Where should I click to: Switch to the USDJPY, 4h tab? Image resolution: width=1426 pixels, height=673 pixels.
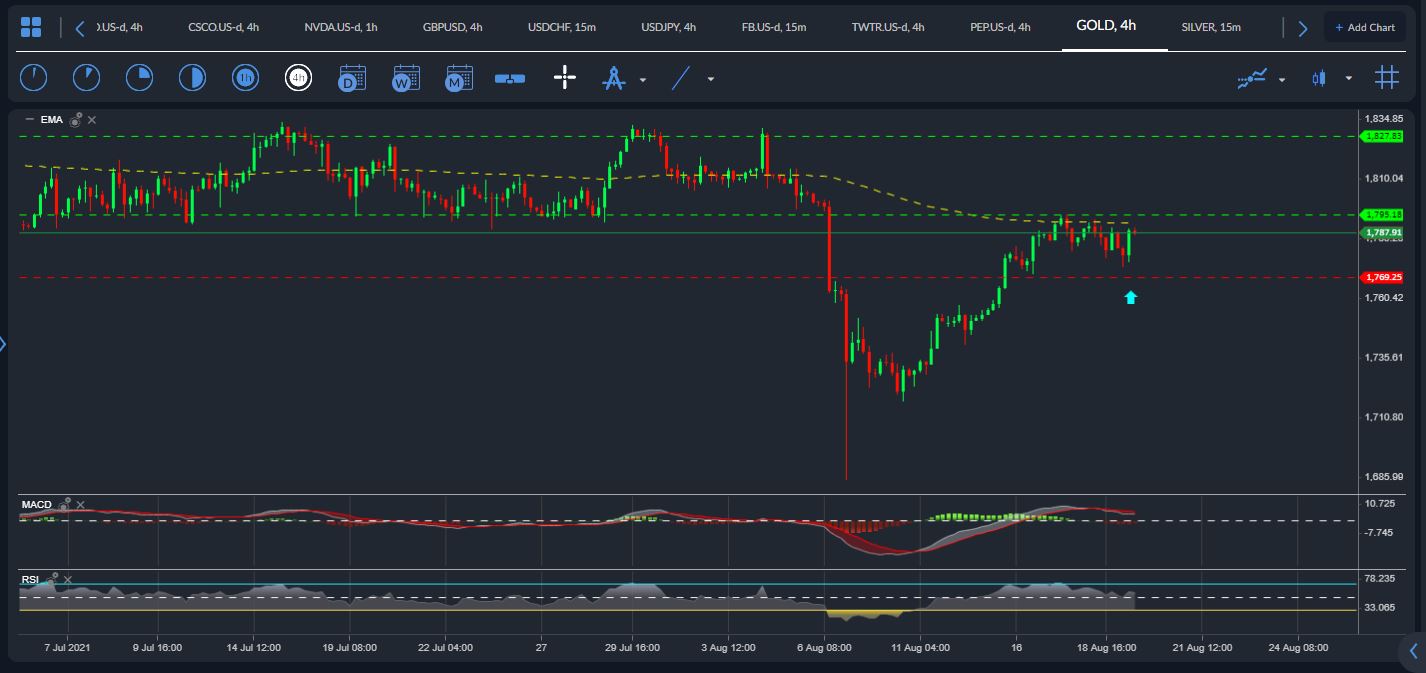pos(668,27)
